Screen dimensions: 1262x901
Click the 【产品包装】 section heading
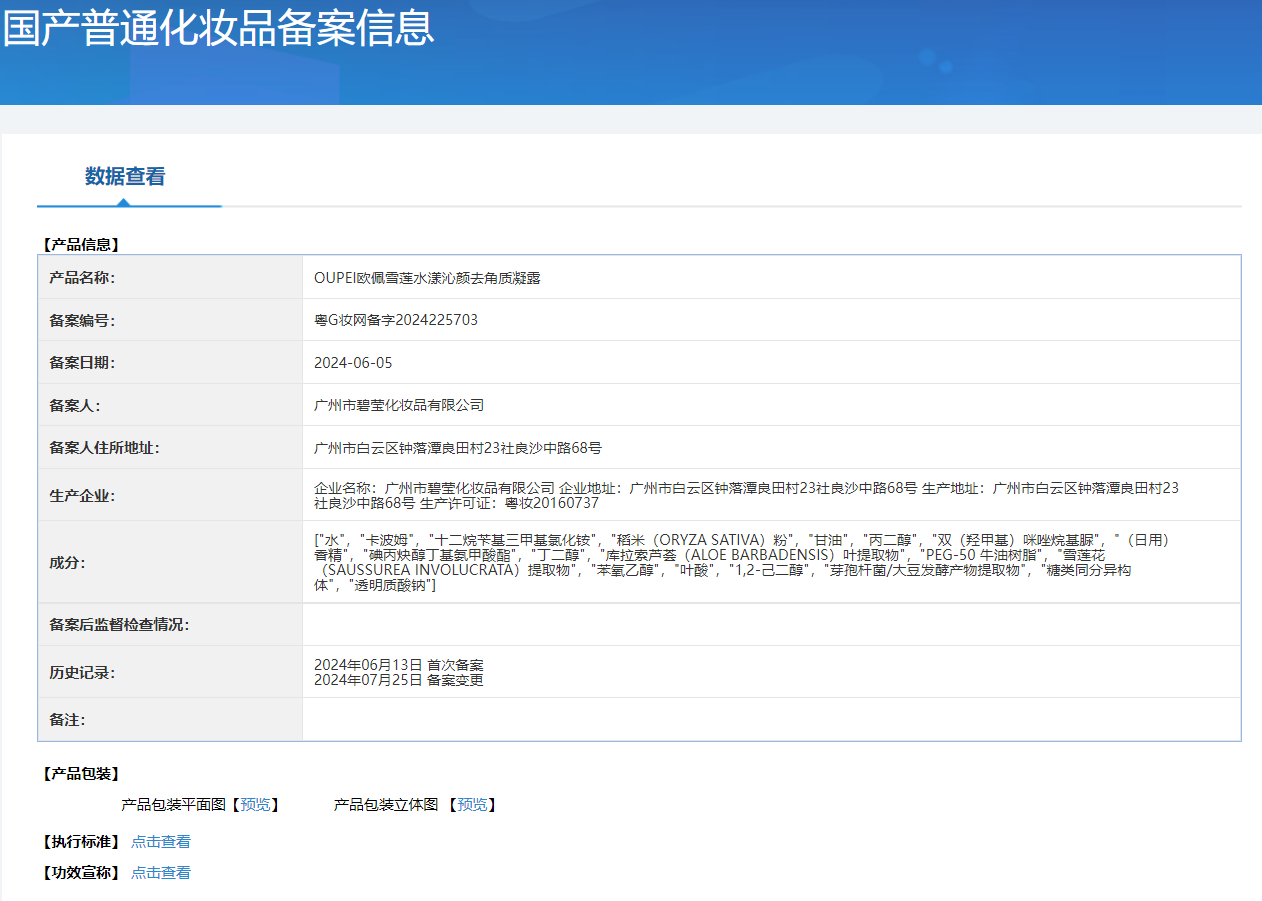click(81, 774)
